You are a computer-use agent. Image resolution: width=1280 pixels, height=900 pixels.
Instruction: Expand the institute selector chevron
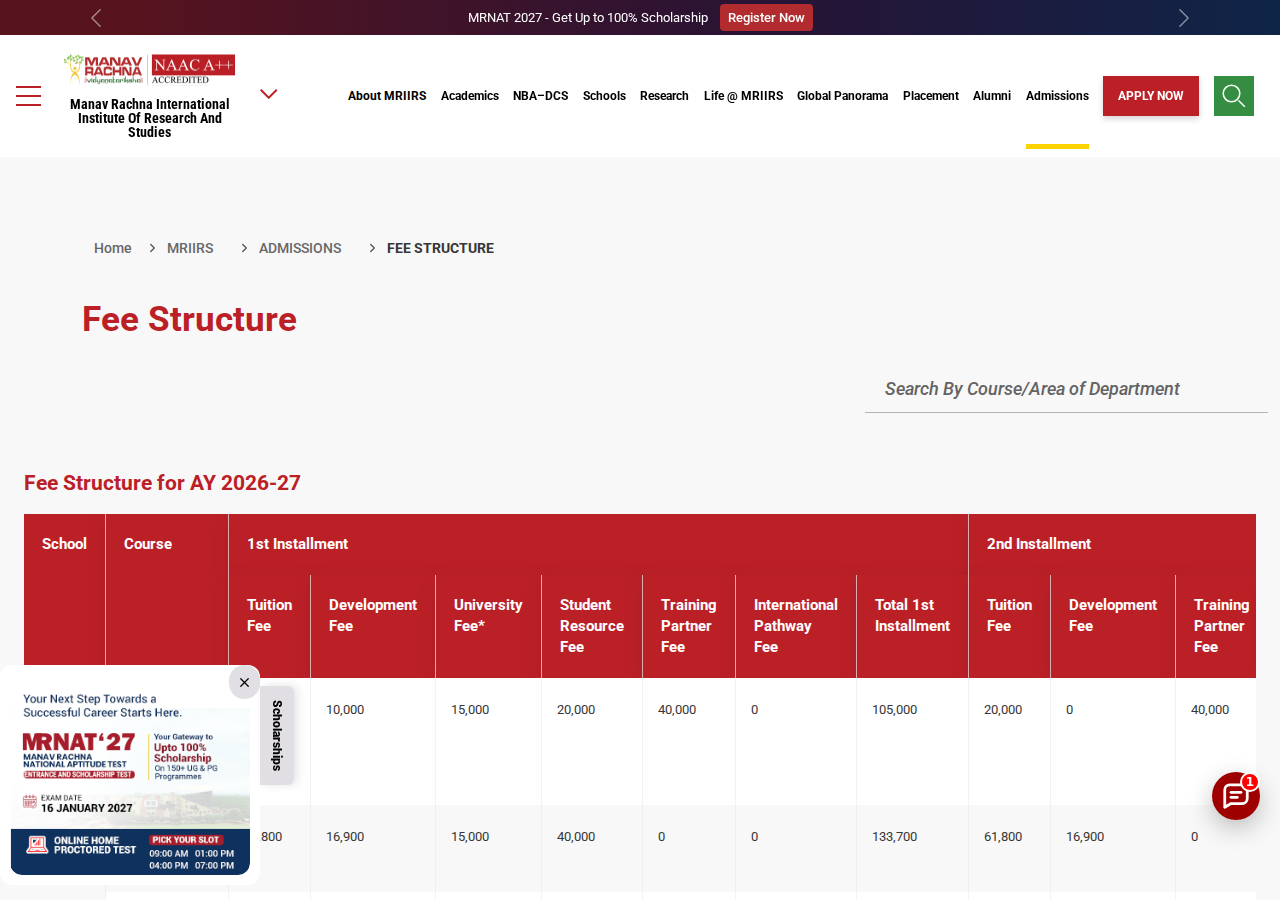tap(268, 94)
